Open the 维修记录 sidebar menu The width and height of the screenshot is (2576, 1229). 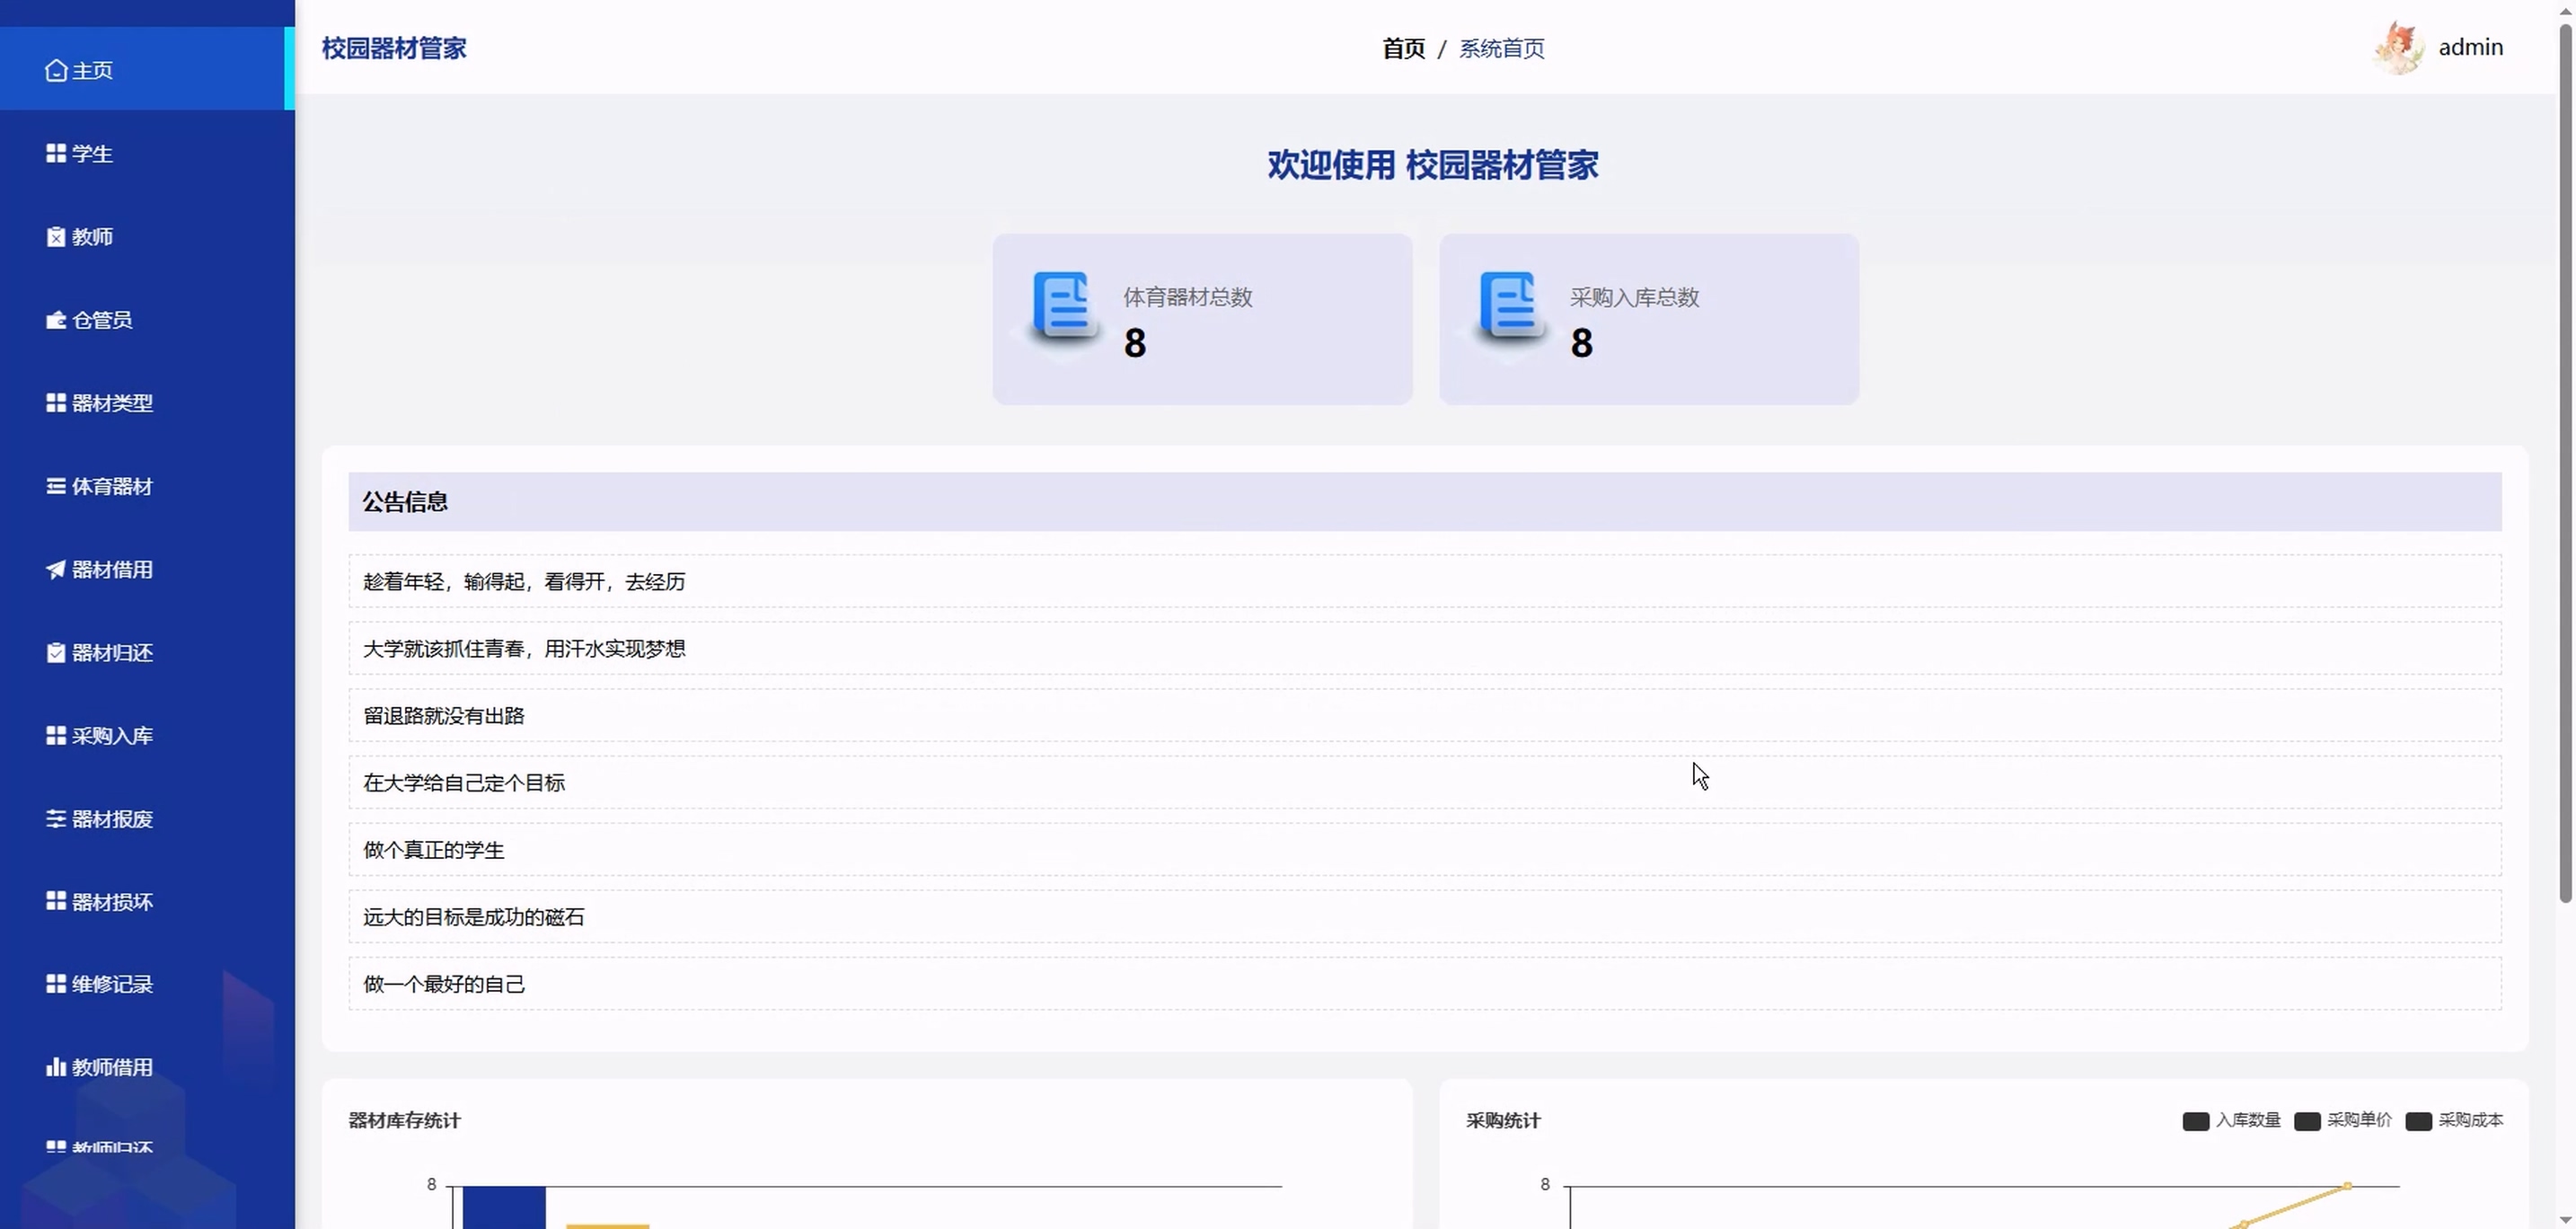(112, 984)
